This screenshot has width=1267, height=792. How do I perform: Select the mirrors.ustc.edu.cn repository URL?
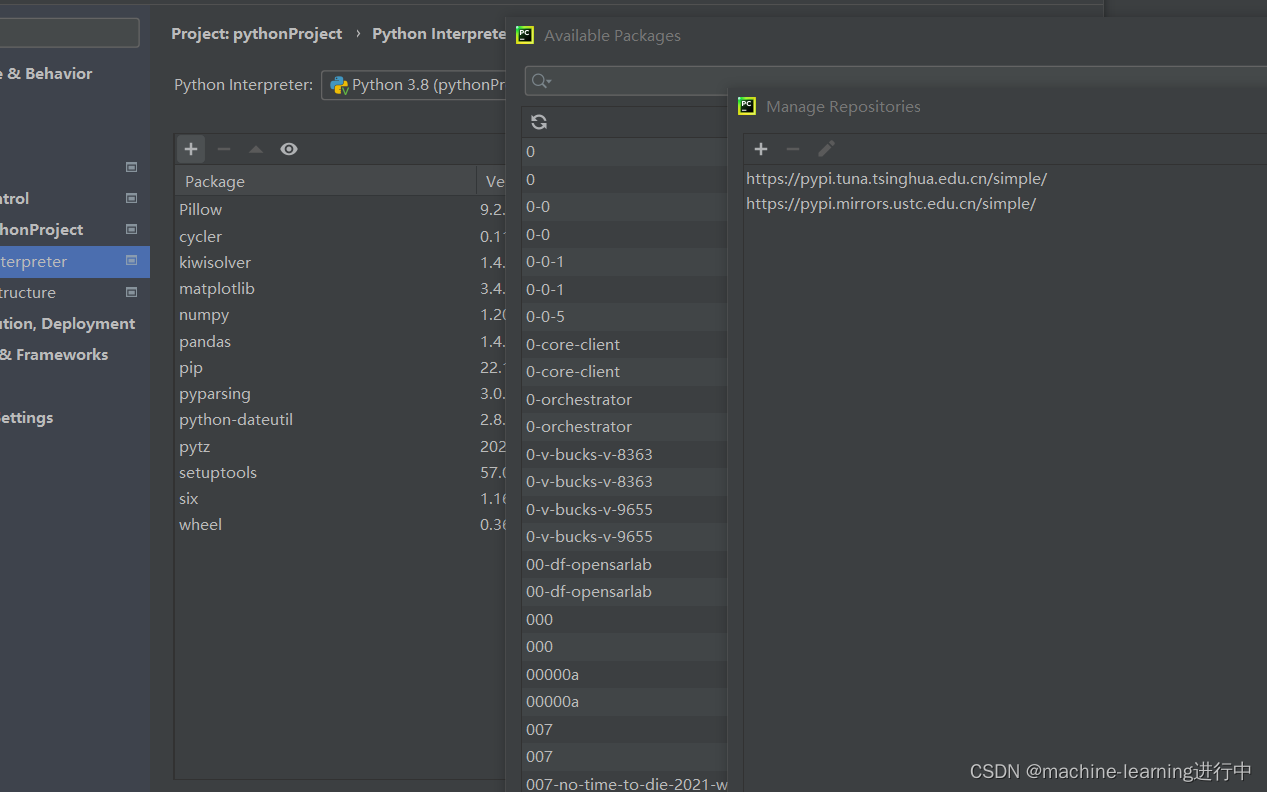pos(891,203)
